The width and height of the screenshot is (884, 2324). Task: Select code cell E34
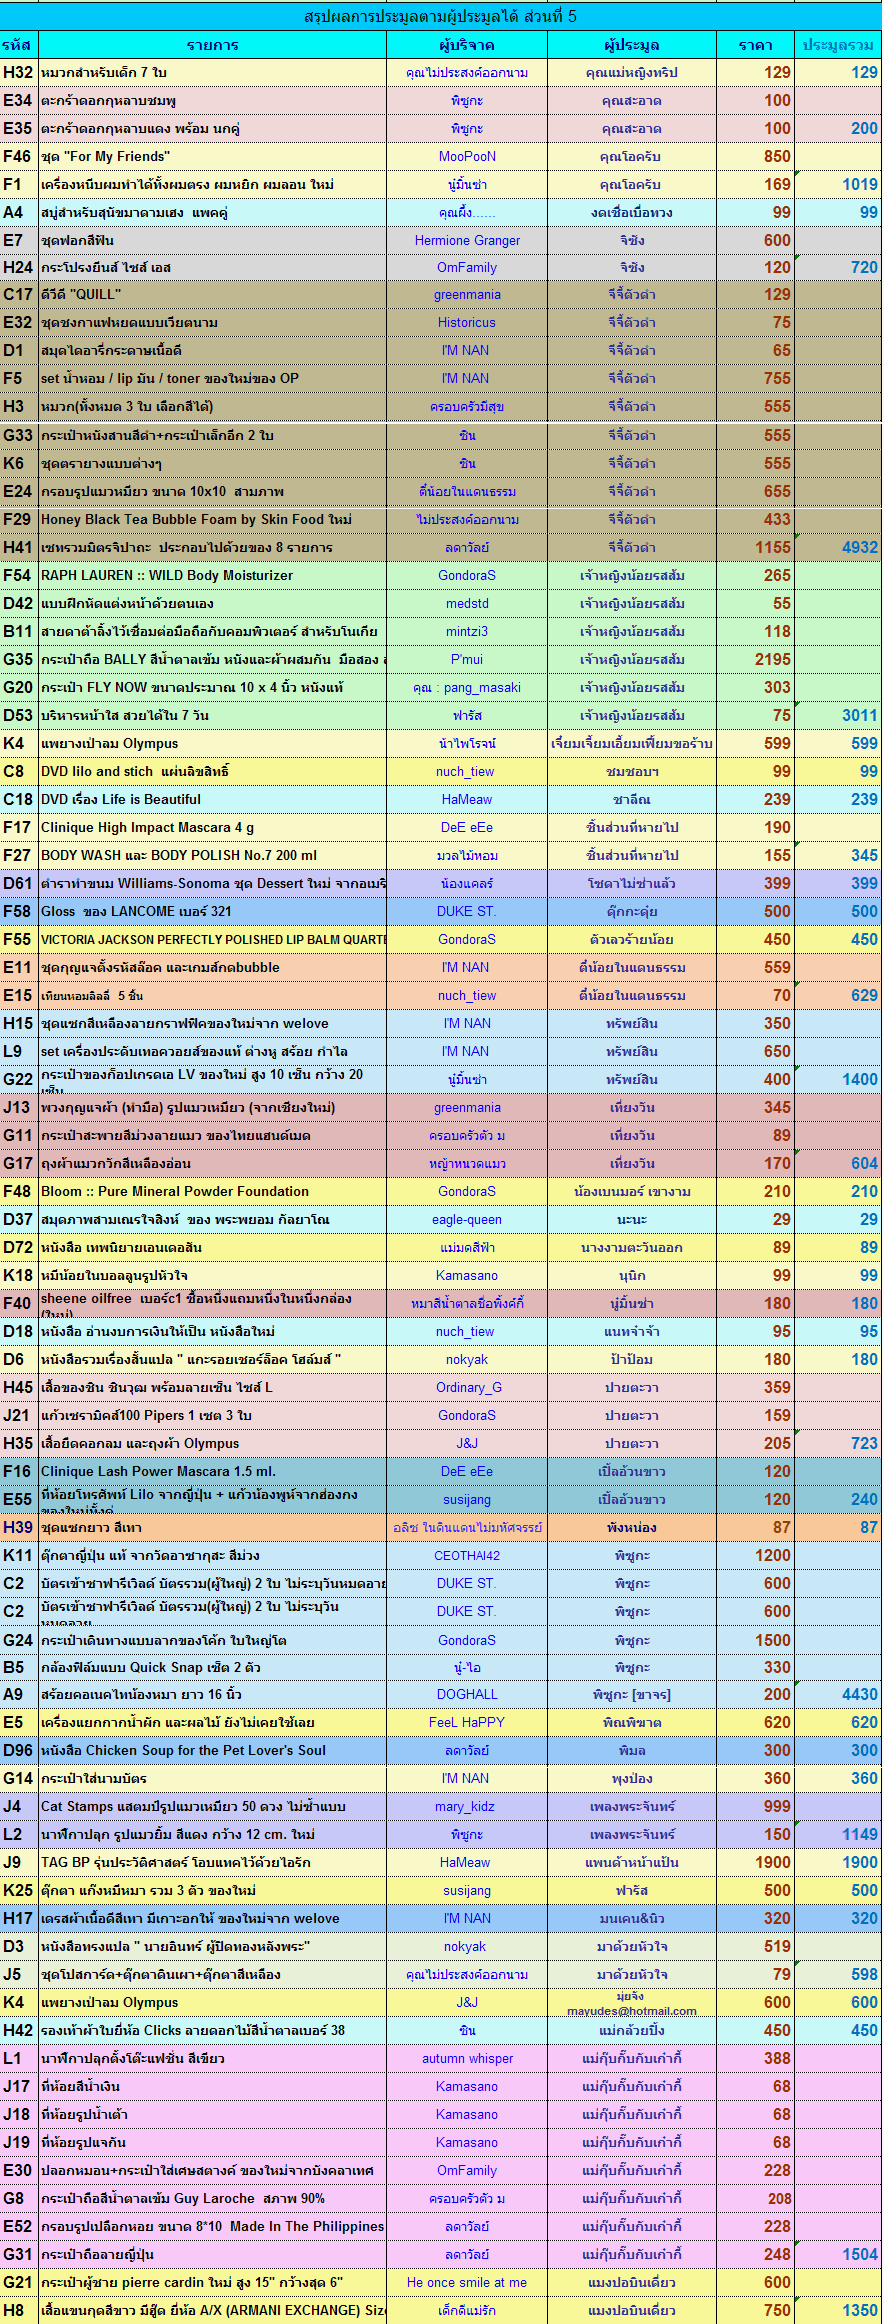click(19, 101)
